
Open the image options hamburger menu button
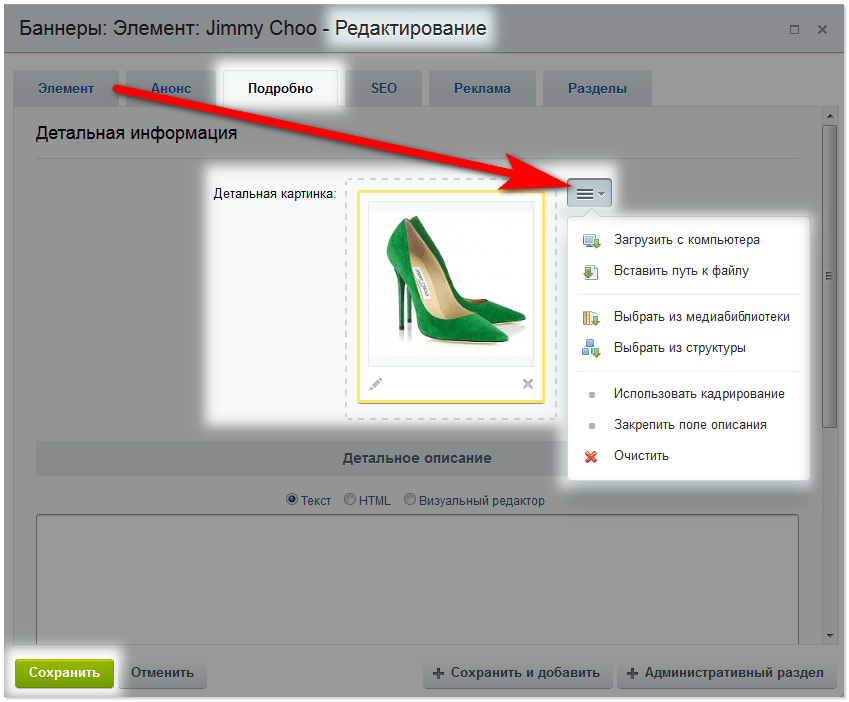coord(589,193)
